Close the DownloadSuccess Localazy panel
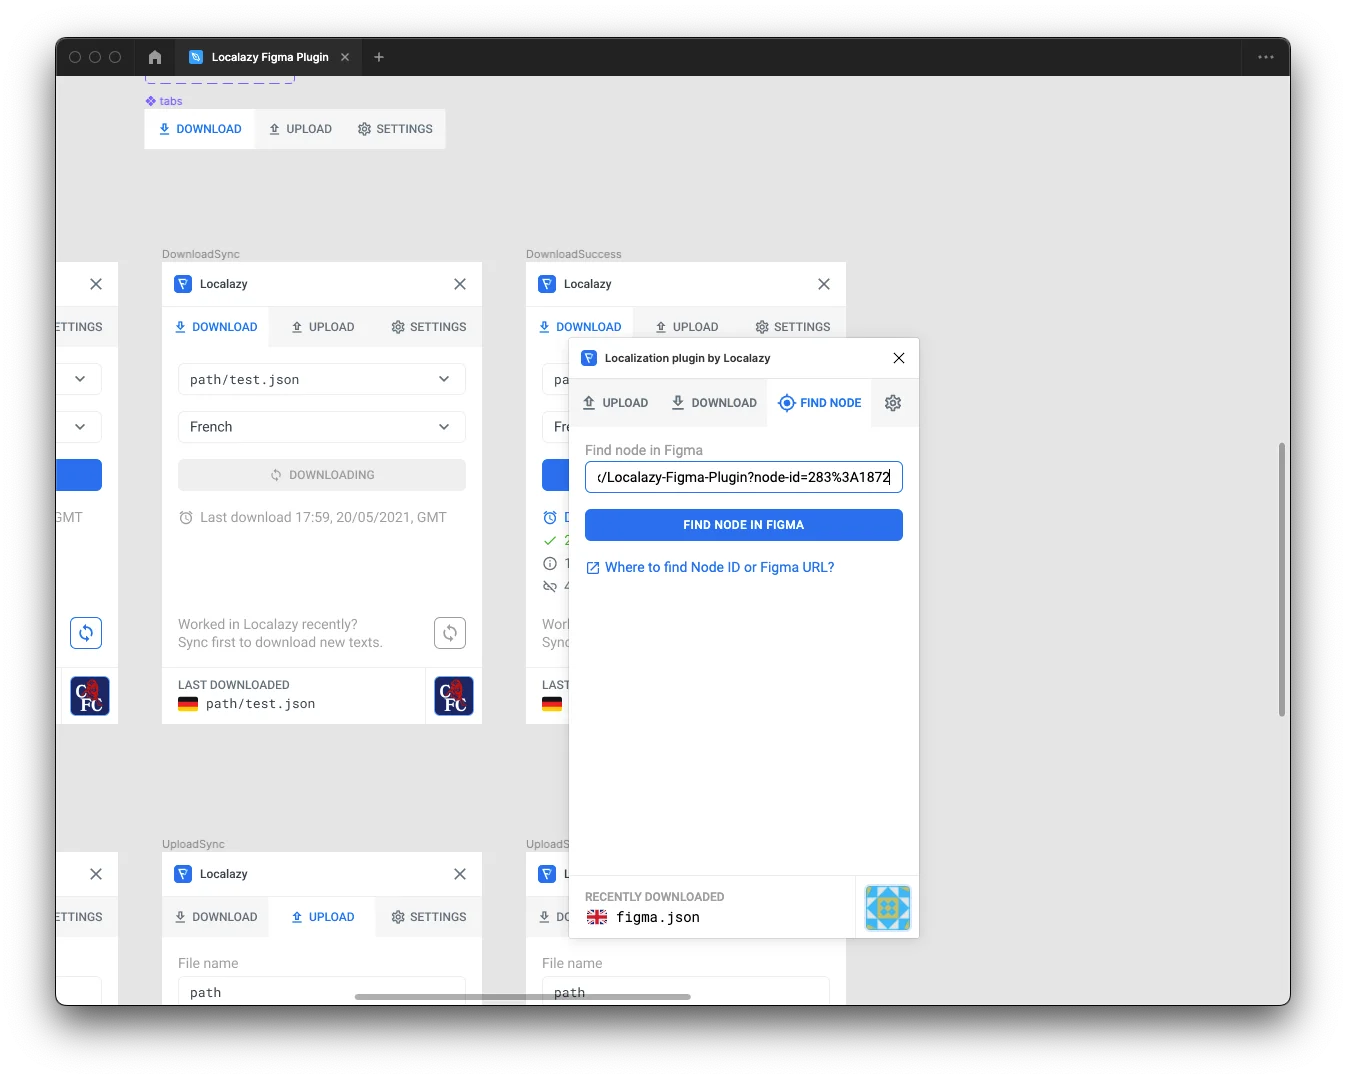Viewport: 1346px width, 1079px height. 824,284
